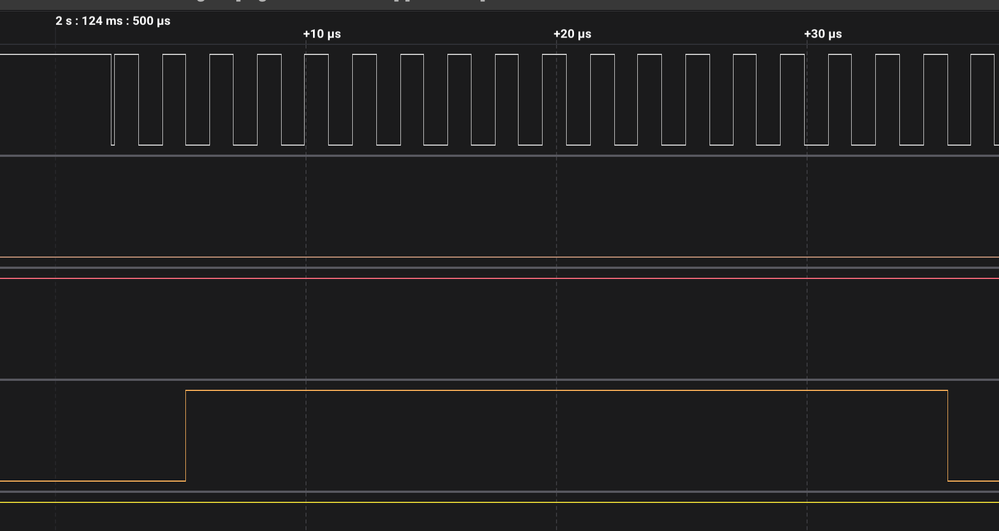This screenshot has width=999, height=531.
Task: Select the high plateau of the orange pulse
Action: click(x=566, y=390)
